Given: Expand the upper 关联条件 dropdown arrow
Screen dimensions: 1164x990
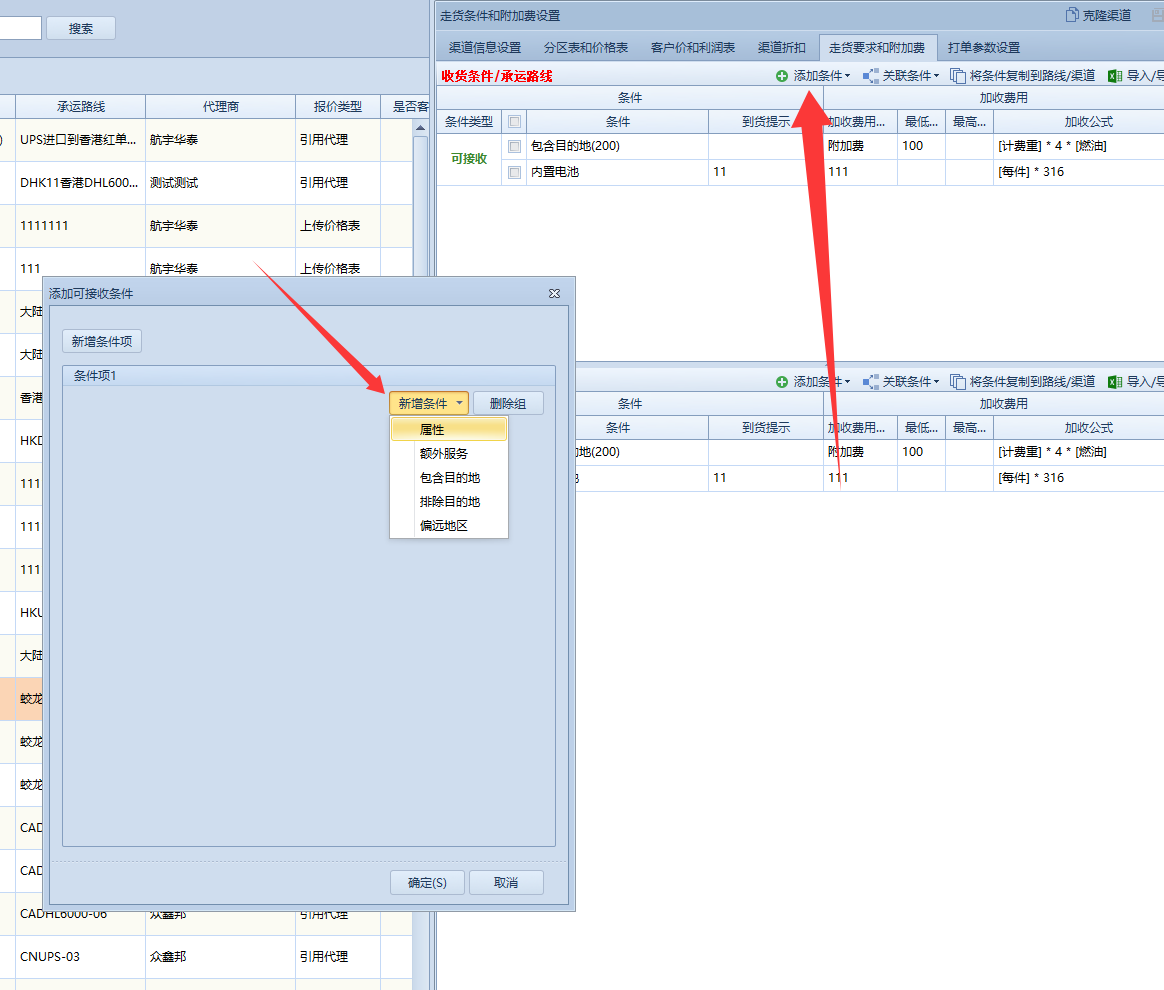Looking at the screenshot, I should pos(937,76).
